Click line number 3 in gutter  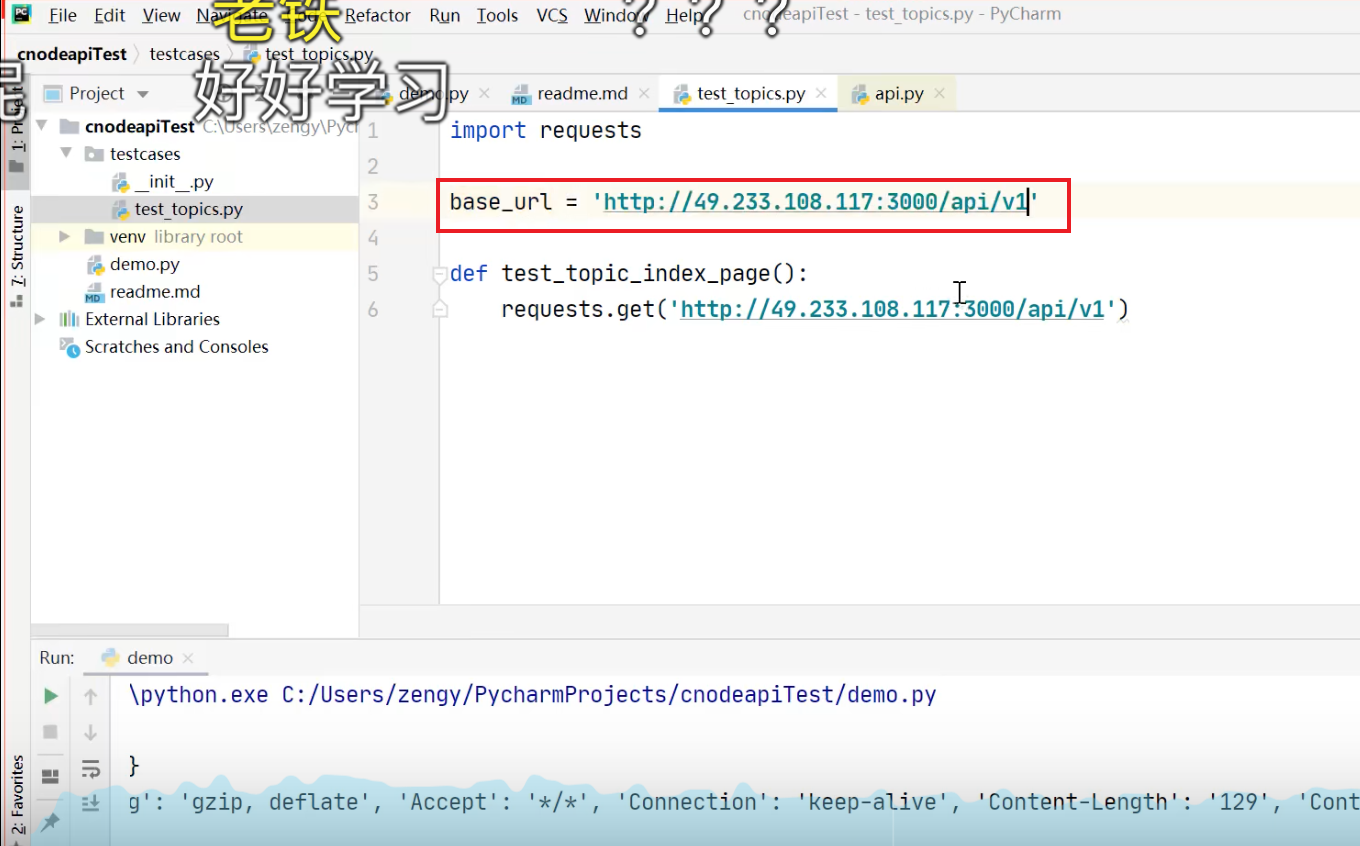click(373, 202)
